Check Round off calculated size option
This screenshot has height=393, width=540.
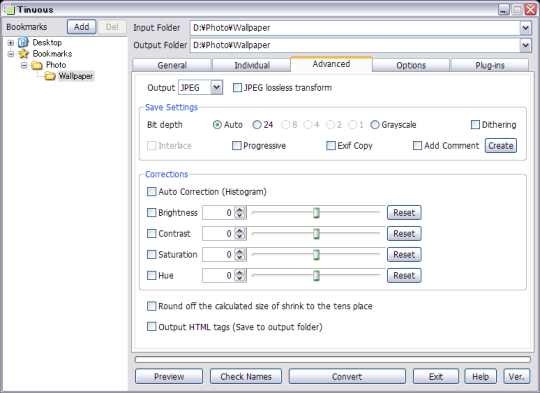pyautogui.click(x=152, y=306)
